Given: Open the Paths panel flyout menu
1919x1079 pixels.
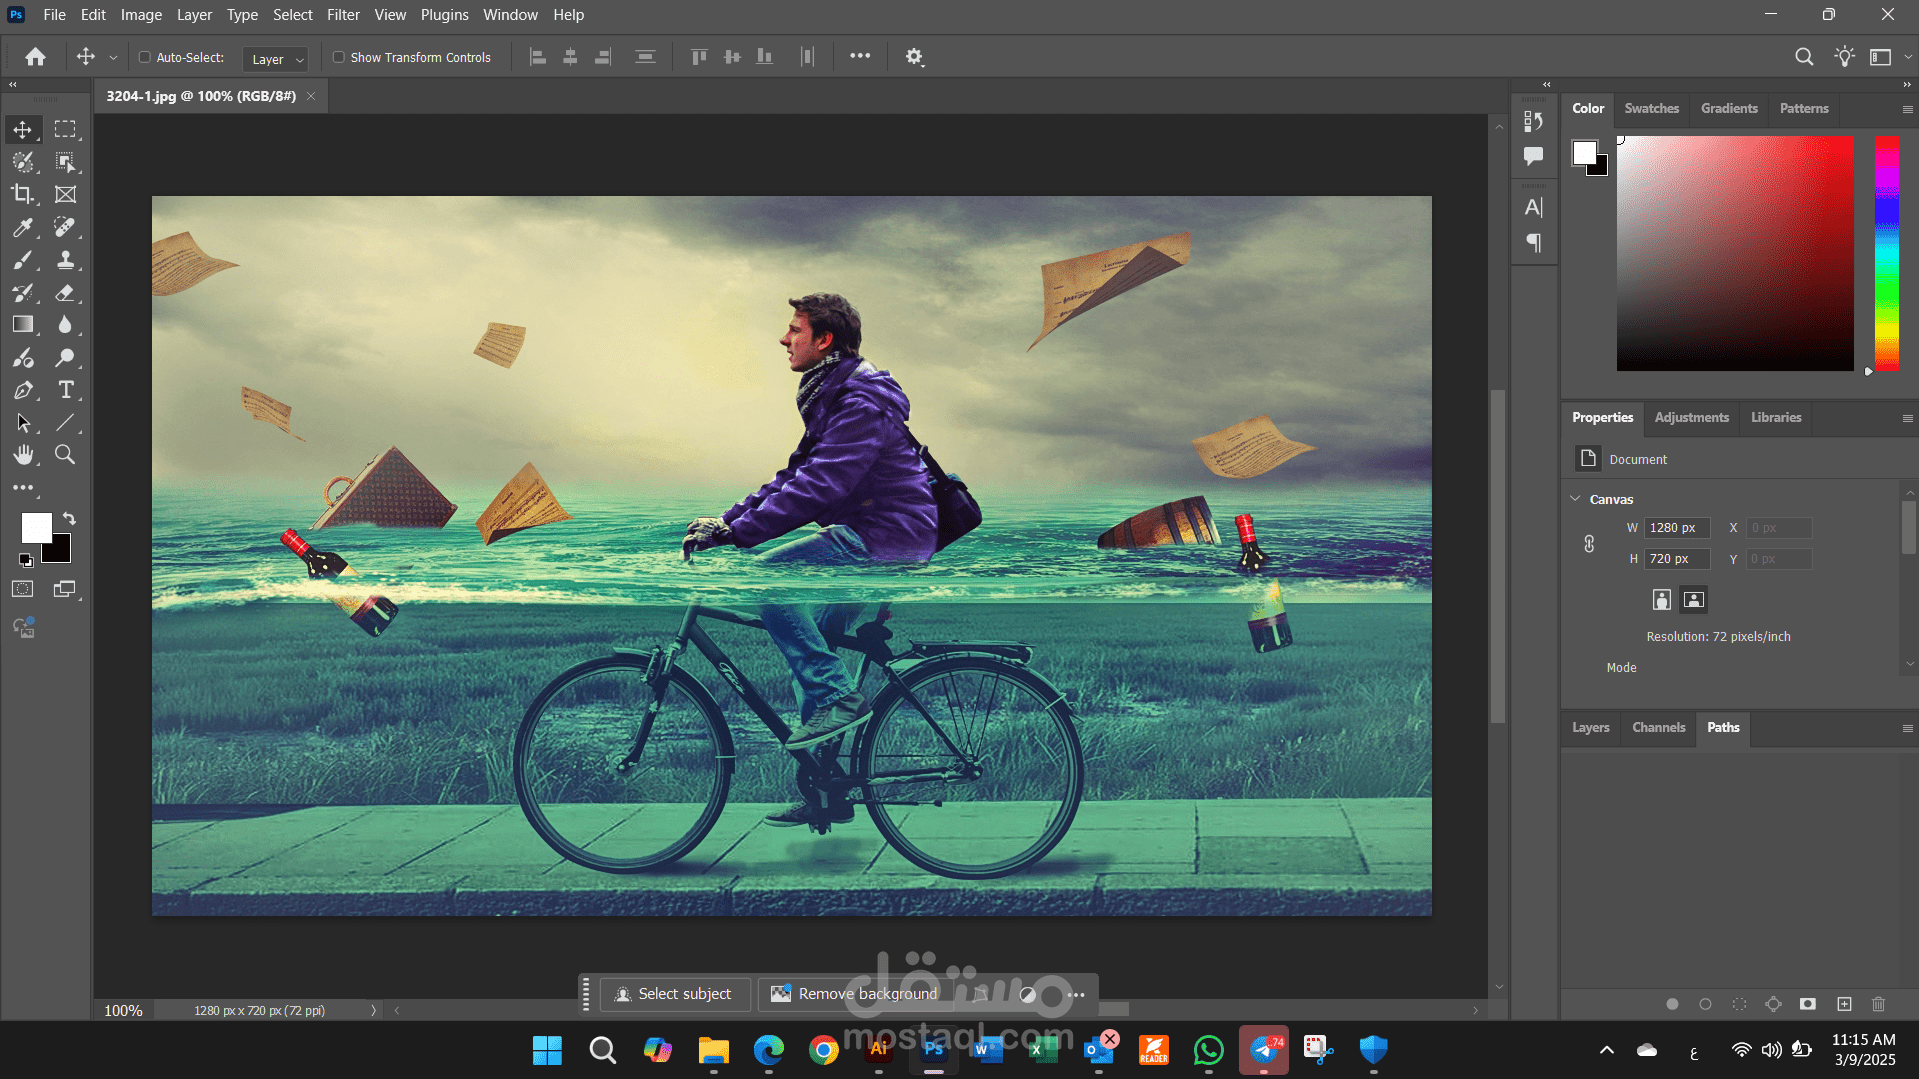Looking at the screenshot, I should pos(1907,728).
